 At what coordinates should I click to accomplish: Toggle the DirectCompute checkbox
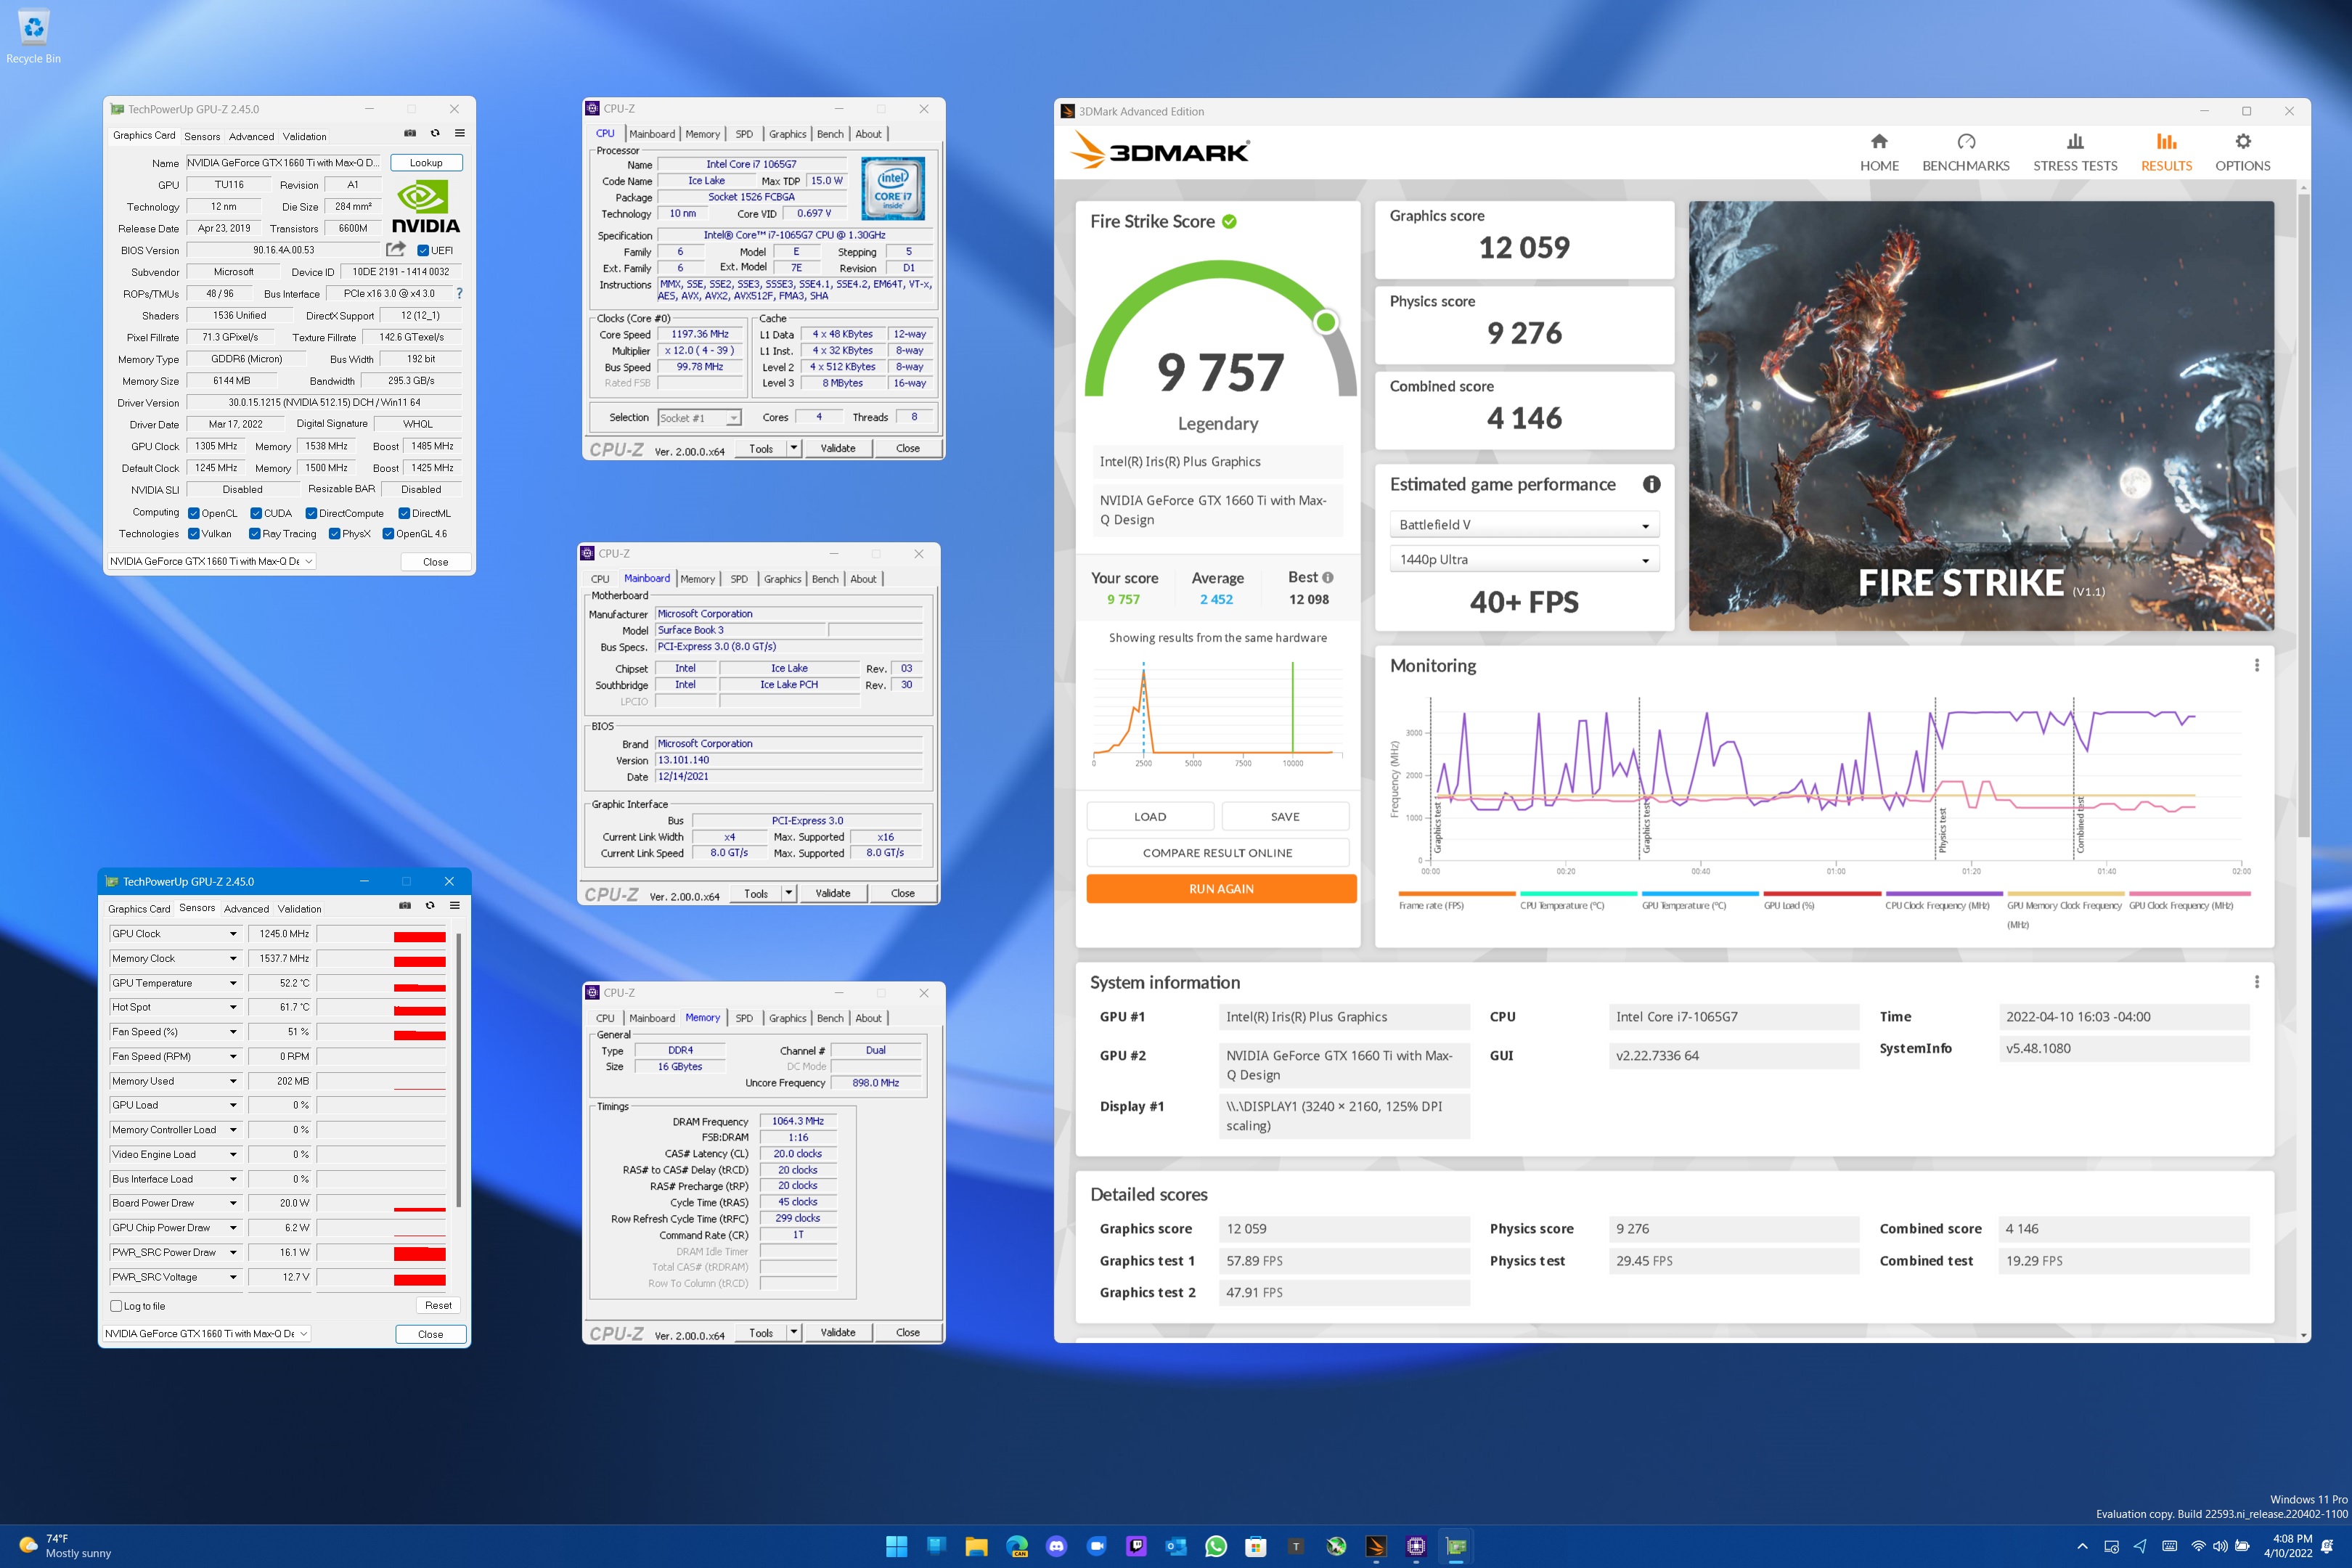[x=311, y=513]
